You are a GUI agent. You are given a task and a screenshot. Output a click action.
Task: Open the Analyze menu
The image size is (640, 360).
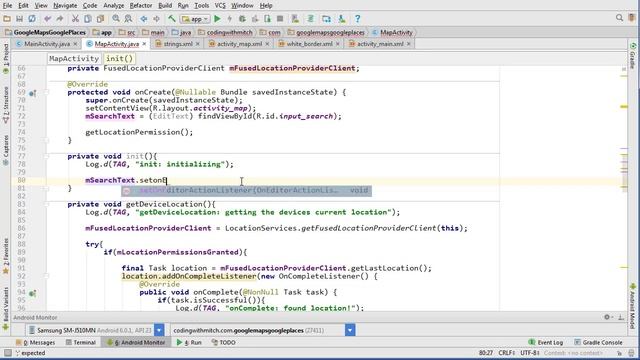pyautogui.click(x=113, y=6)
